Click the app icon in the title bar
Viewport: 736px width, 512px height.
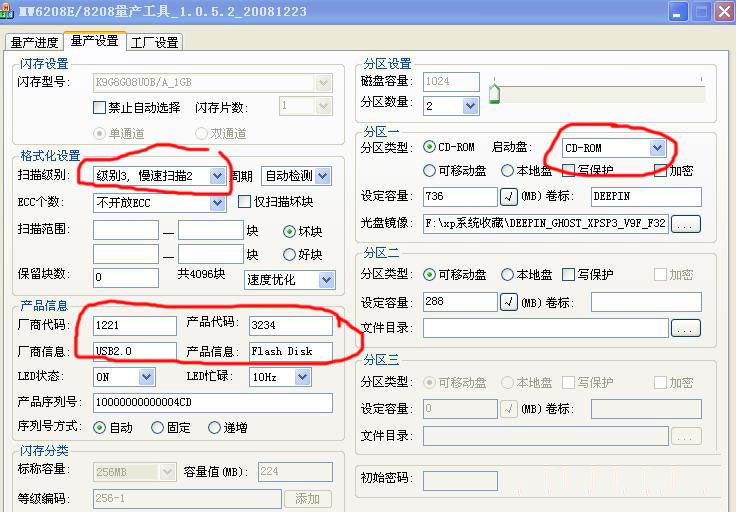tap(7, 10)
